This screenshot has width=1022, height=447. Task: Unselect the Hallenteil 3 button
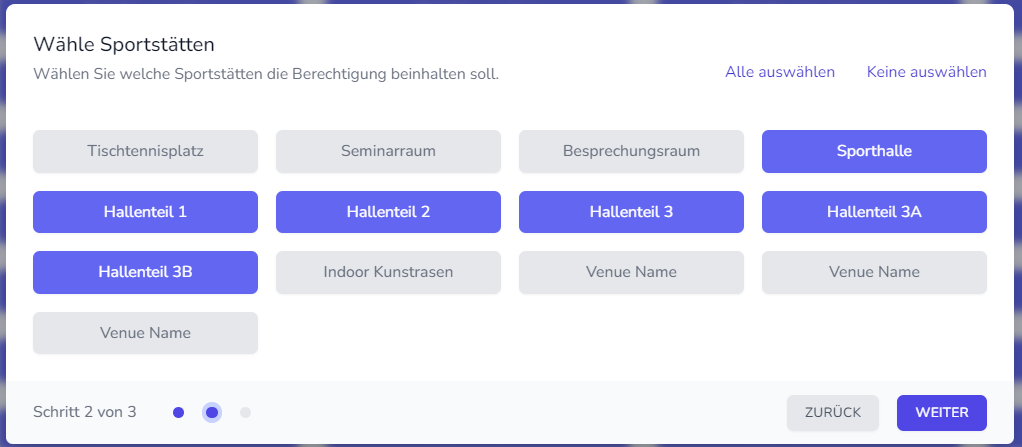point(631,212)
